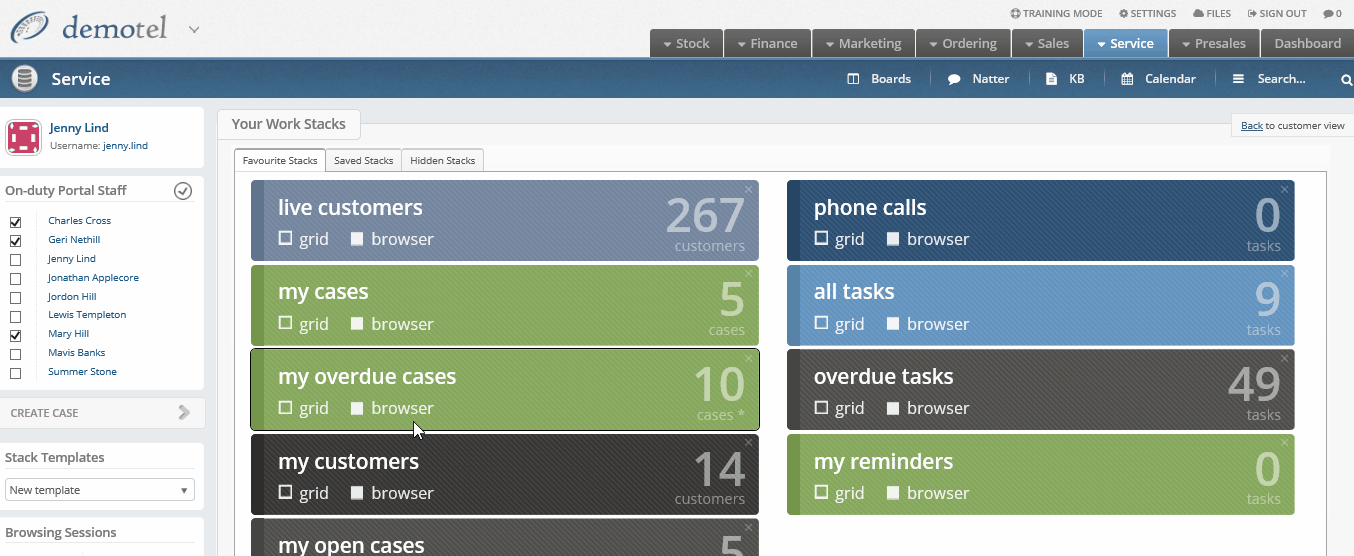Uncheck Charles Cross checkbox
1354x556 pixels.
pyautogui.click(x=15, y=222)
